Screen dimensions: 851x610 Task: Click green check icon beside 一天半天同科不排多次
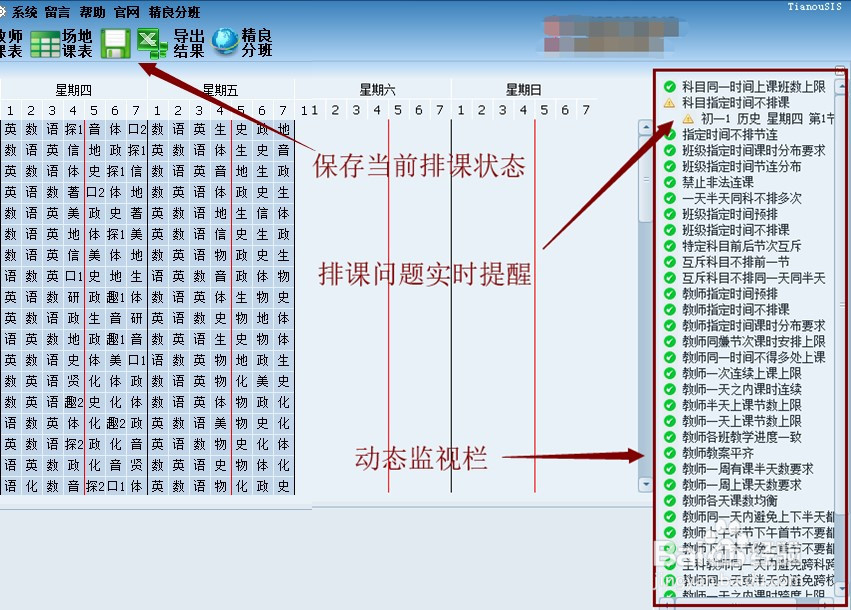[670, 198]
